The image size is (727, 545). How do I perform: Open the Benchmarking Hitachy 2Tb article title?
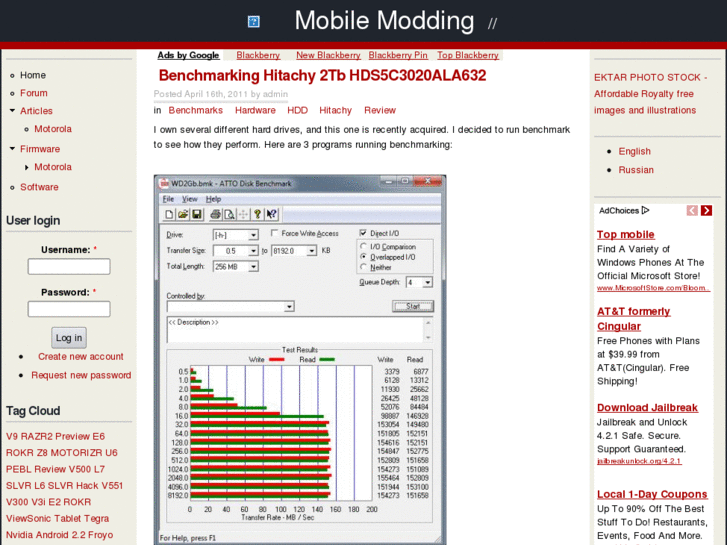pyautogui.click(x=322, y=75)
